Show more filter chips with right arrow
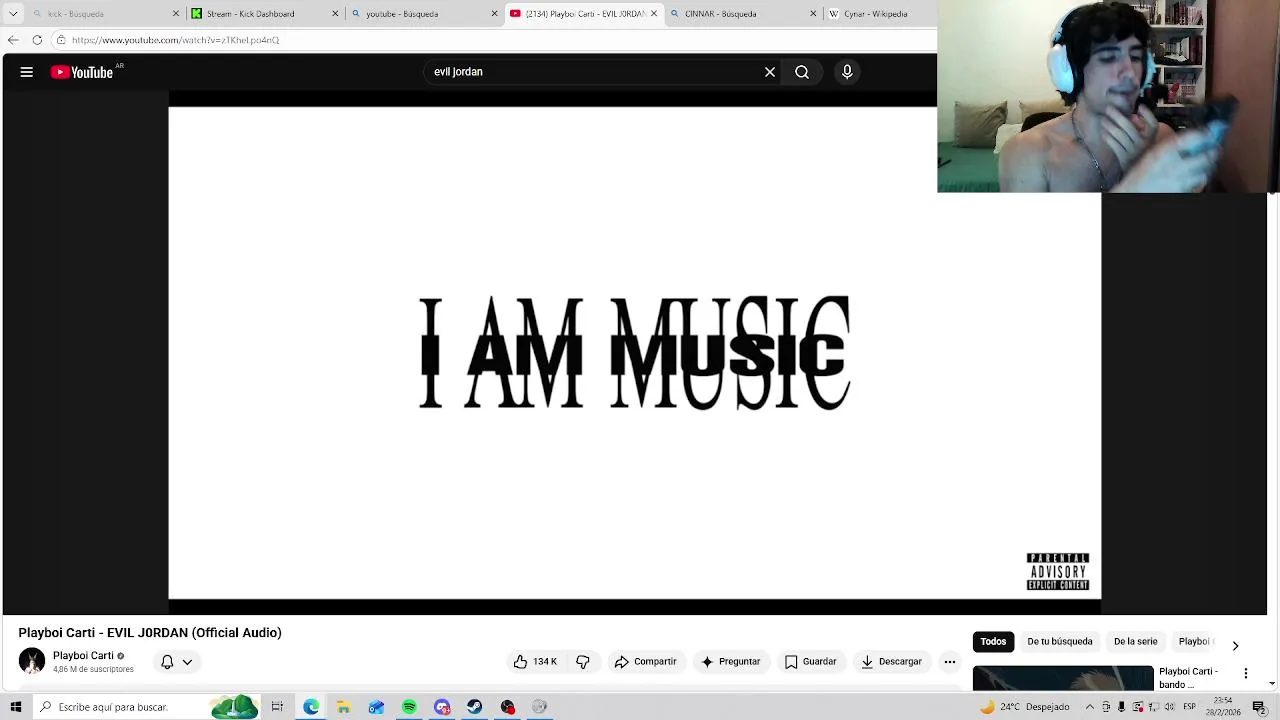This screenshot has width=1280, height=720. [1235, 646]
